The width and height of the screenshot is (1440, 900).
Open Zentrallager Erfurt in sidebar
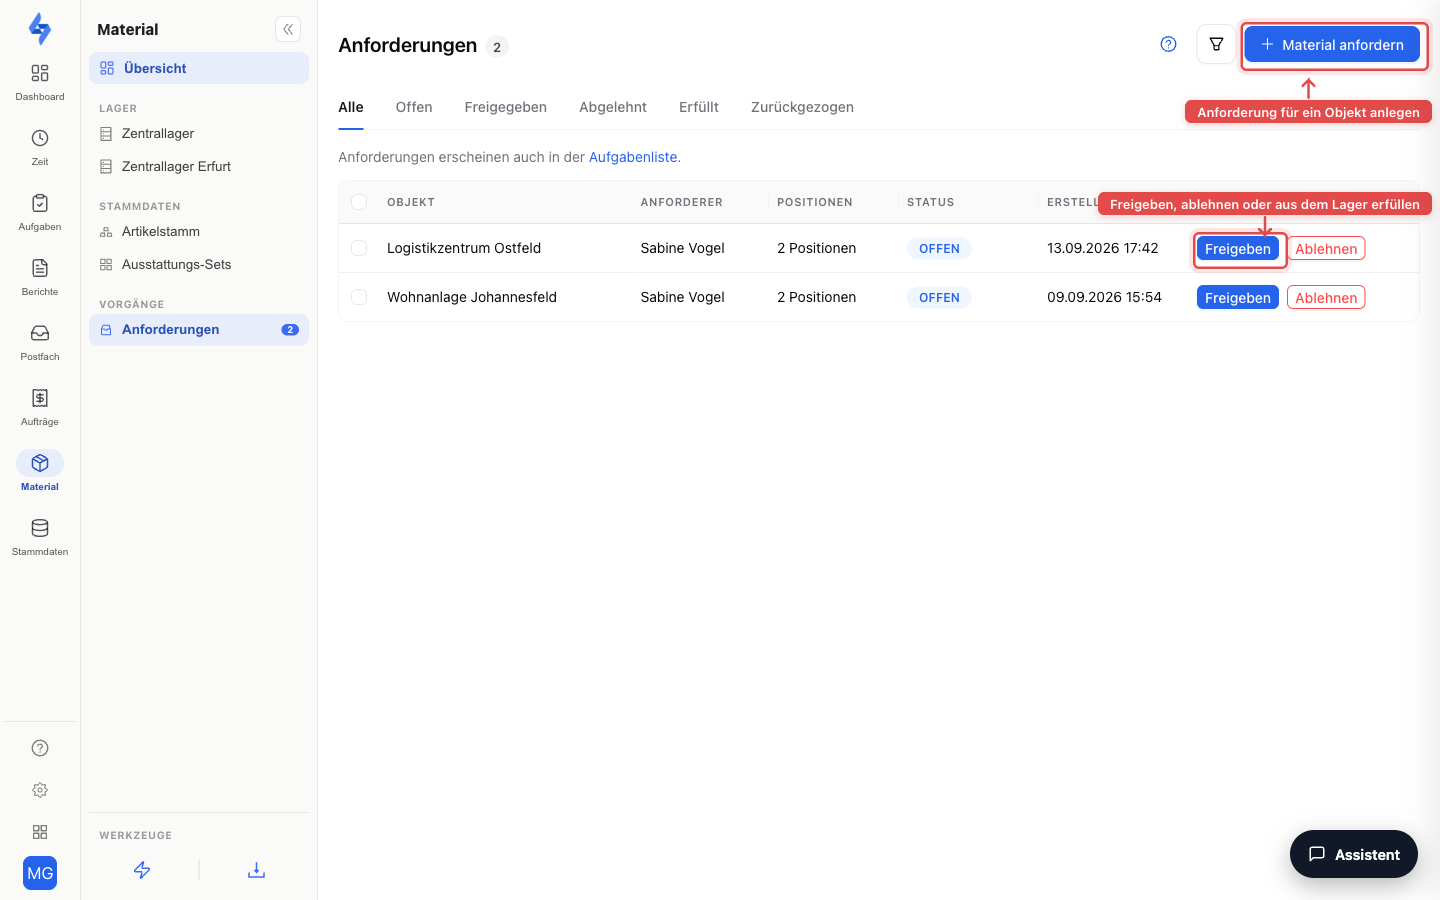199,166
